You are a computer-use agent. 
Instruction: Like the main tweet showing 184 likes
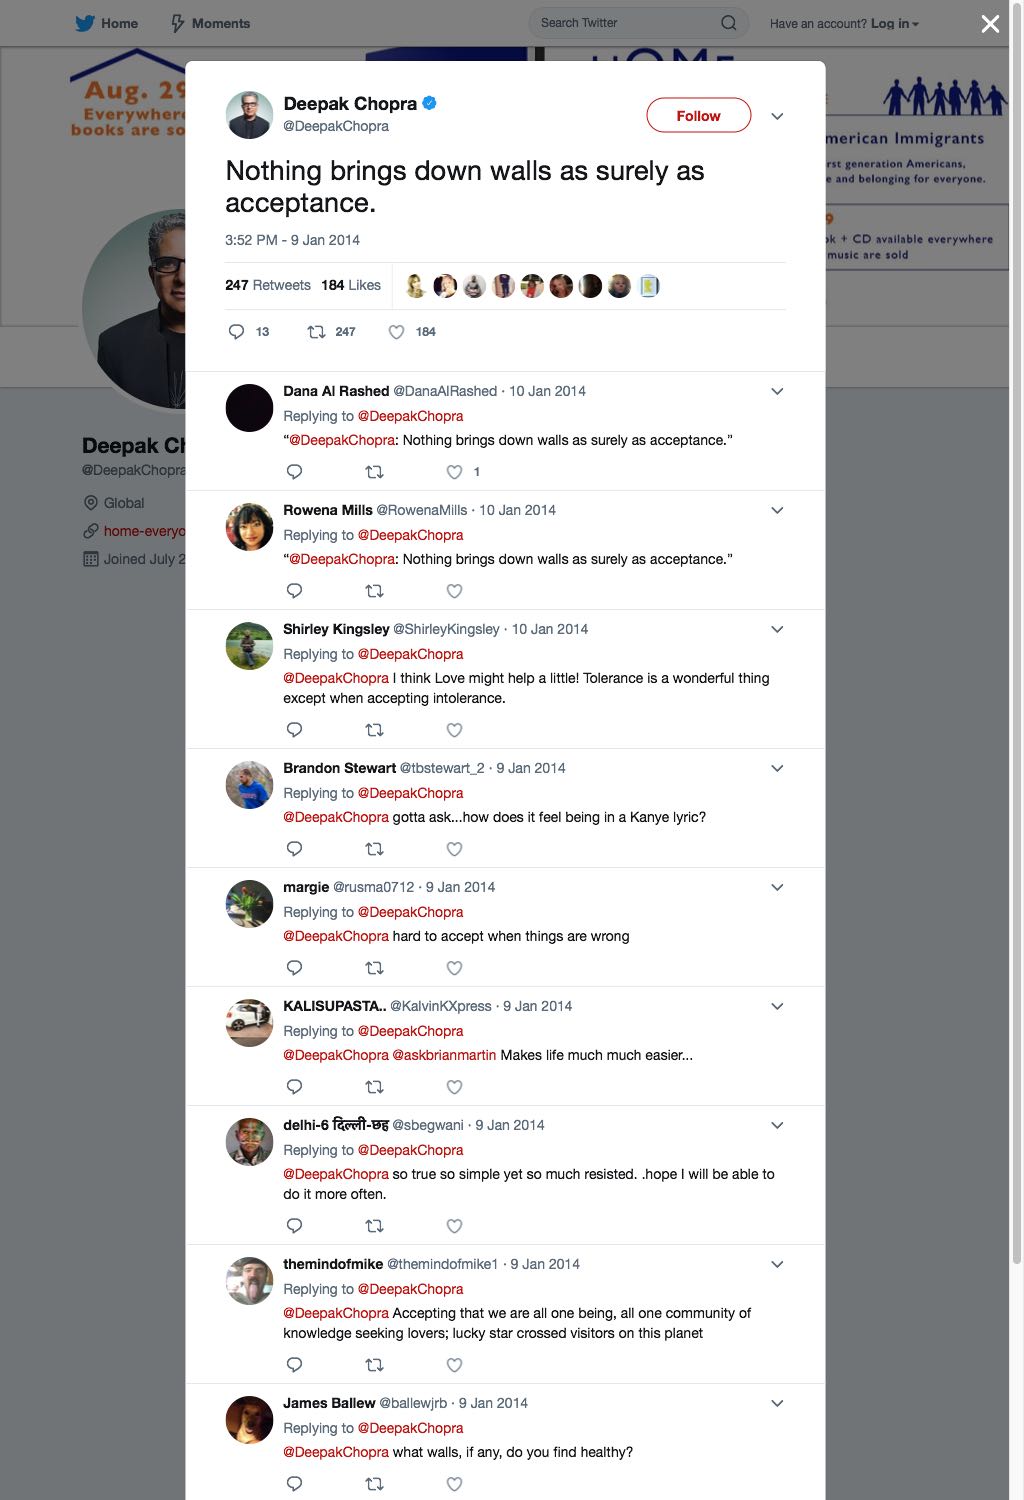click(x=396, y=332)
